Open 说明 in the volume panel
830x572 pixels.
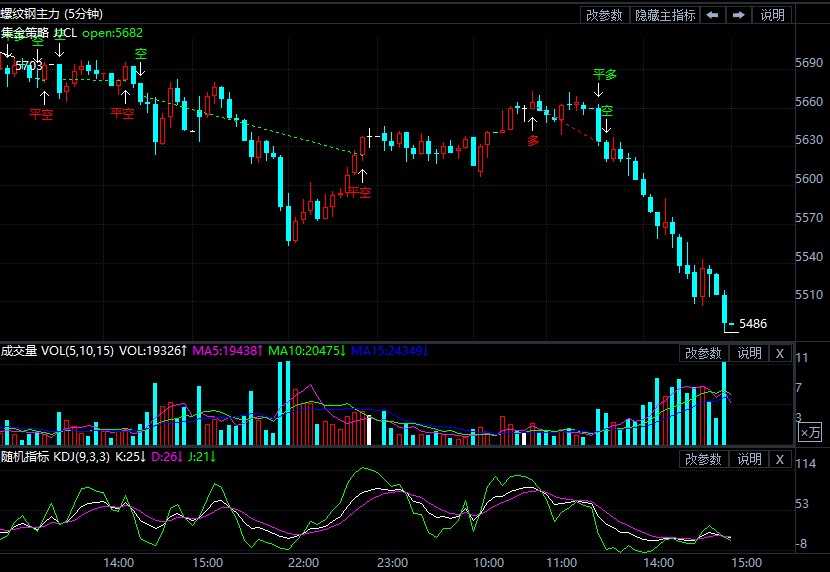(x=749, y=353)
